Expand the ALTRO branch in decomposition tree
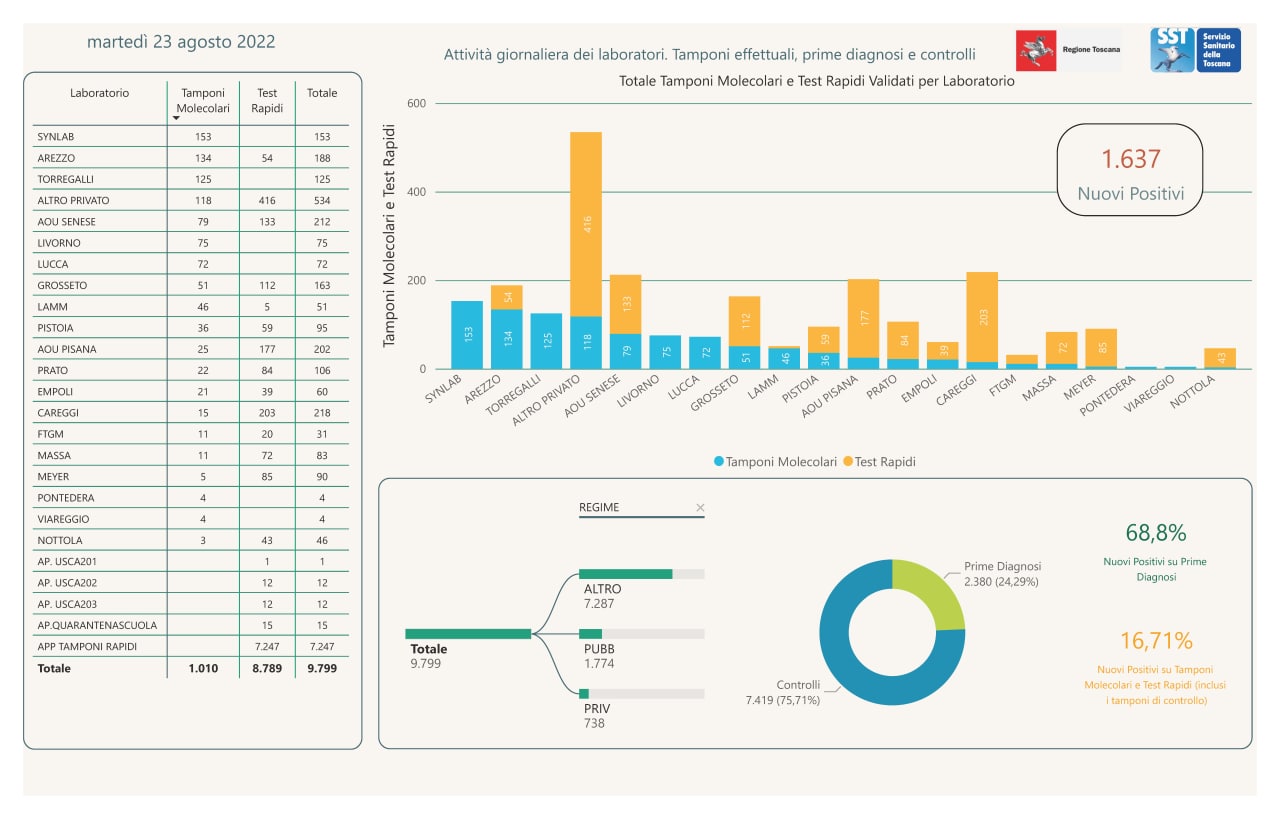Screen dimensions: 1280x818 point(641,574)
